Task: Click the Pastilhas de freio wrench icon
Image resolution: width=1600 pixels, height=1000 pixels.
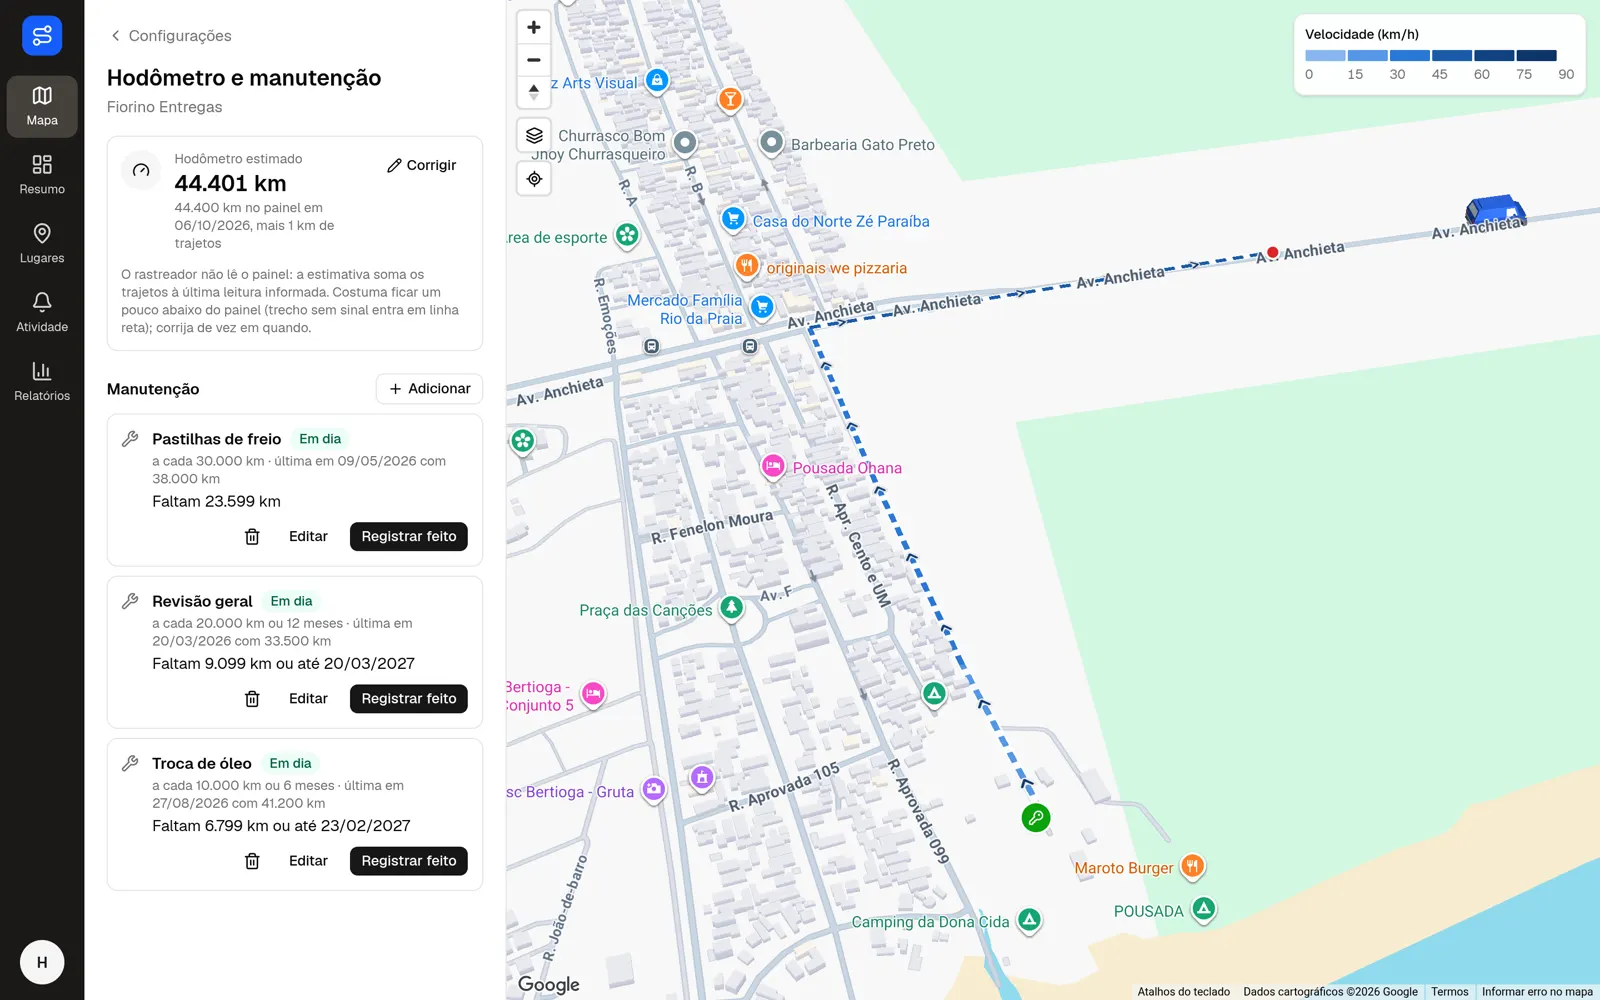Action: tap(130, 439)
